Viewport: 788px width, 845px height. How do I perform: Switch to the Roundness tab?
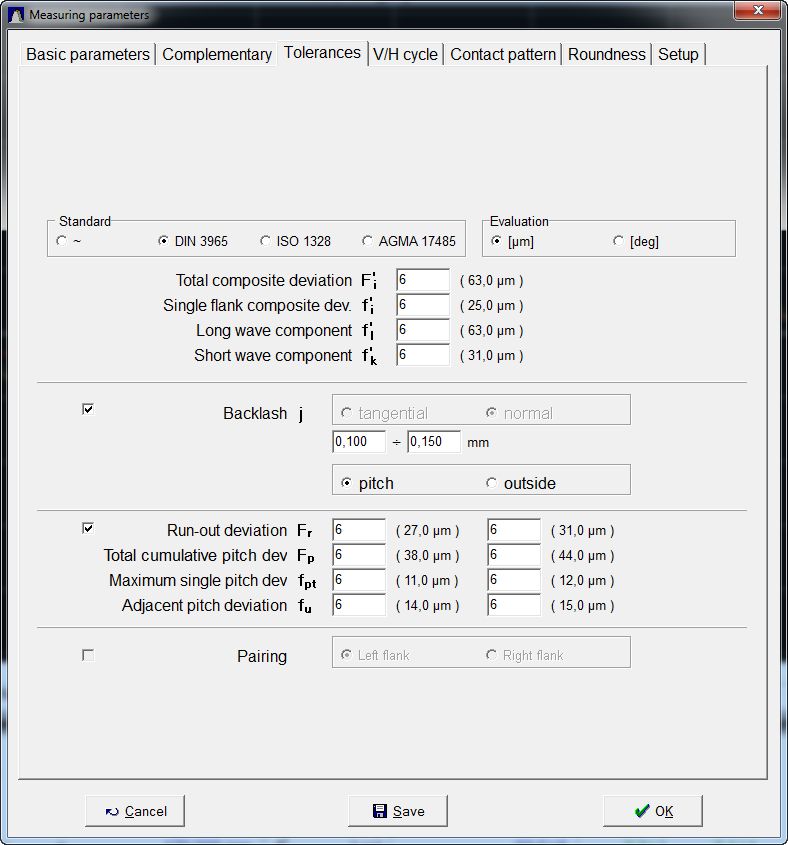click(606, 55)
